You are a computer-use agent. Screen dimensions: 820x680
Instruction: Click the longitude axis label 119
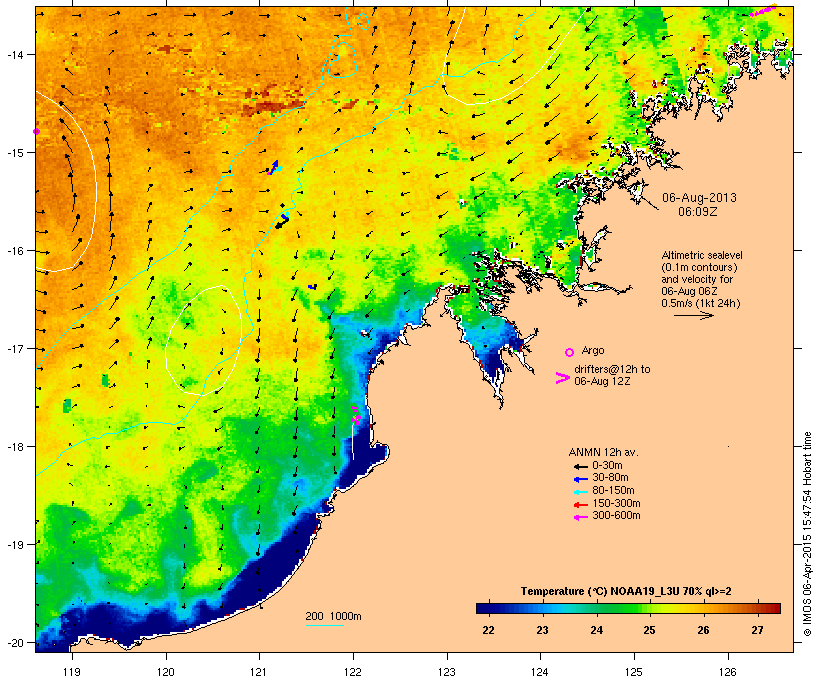[x=72, y=672]
